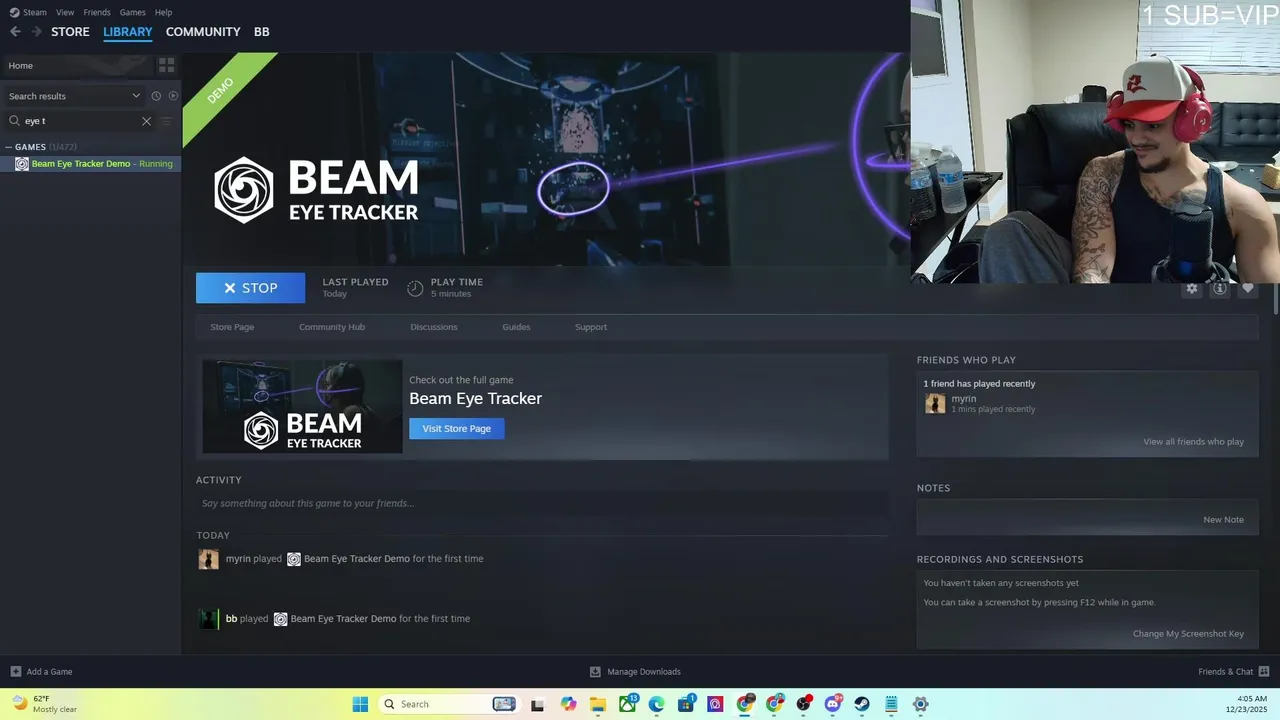
Task: Select Beam Eye Tracker Demo in sidebar
Action: 90,164
